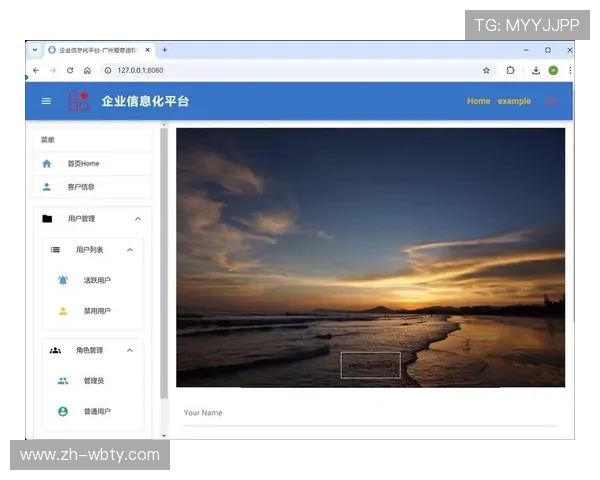Click the green account icon beside 普通用户
This screenshot has width=600, height=480.
coord(63,411)
